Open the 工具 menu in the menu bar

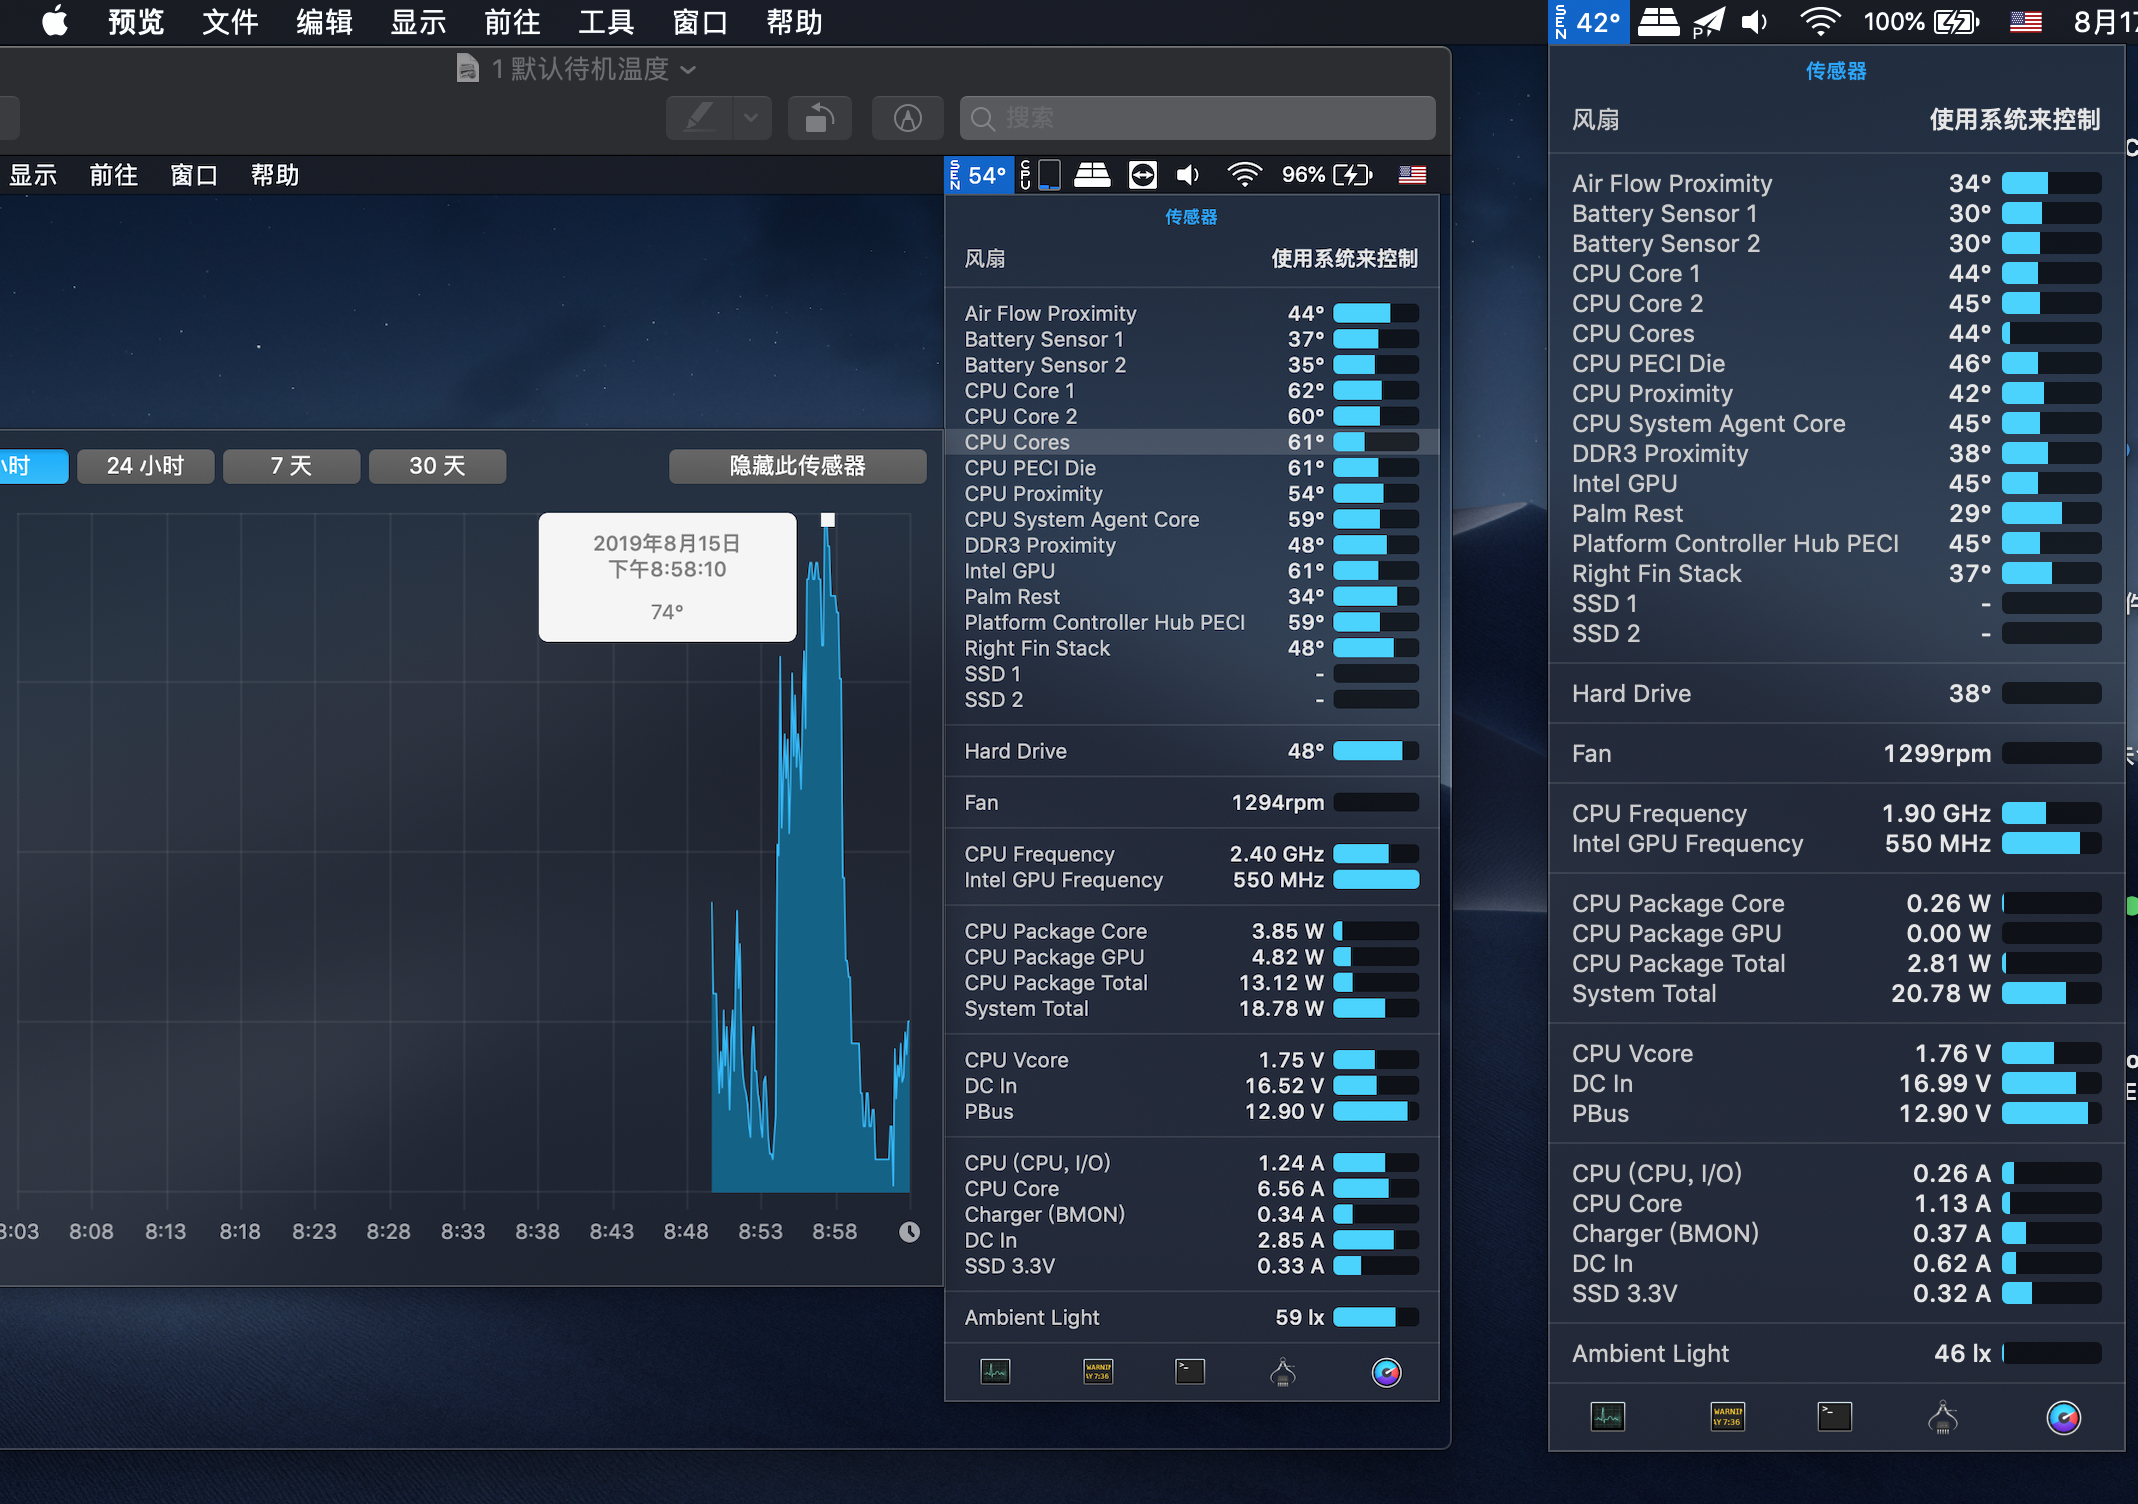605,22
